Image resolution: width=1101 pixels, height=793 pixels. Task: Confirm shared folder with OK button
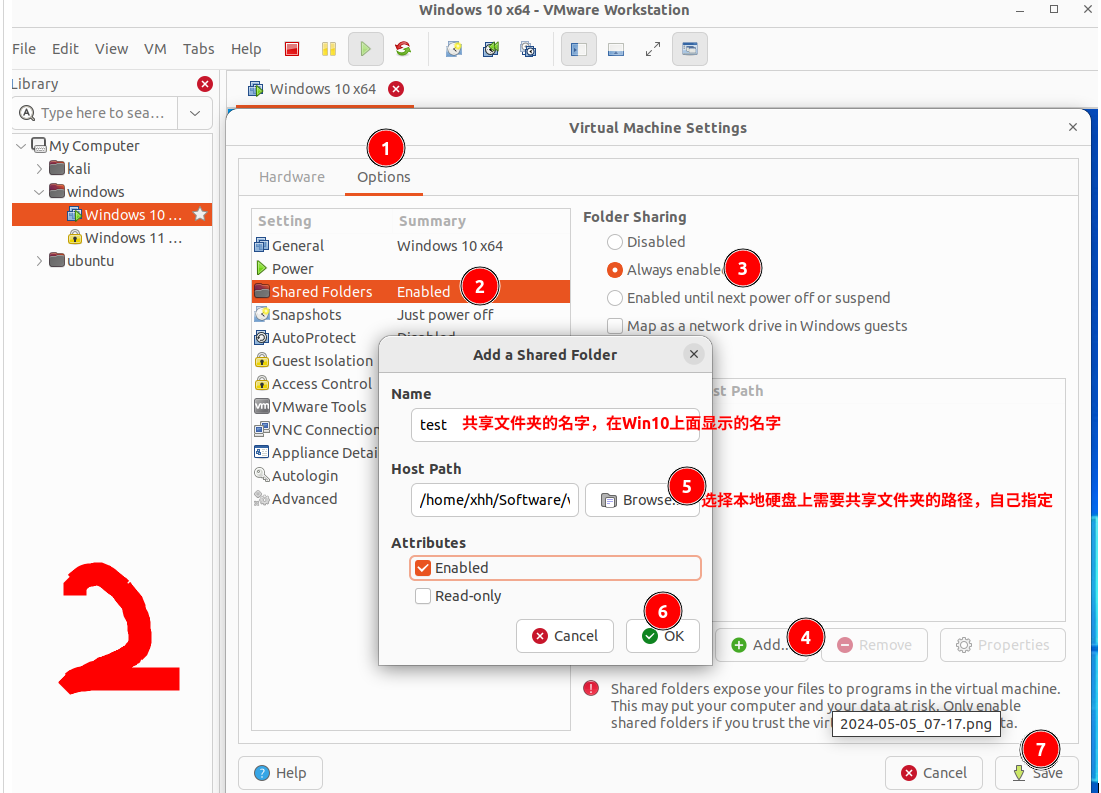pos(663,636)
